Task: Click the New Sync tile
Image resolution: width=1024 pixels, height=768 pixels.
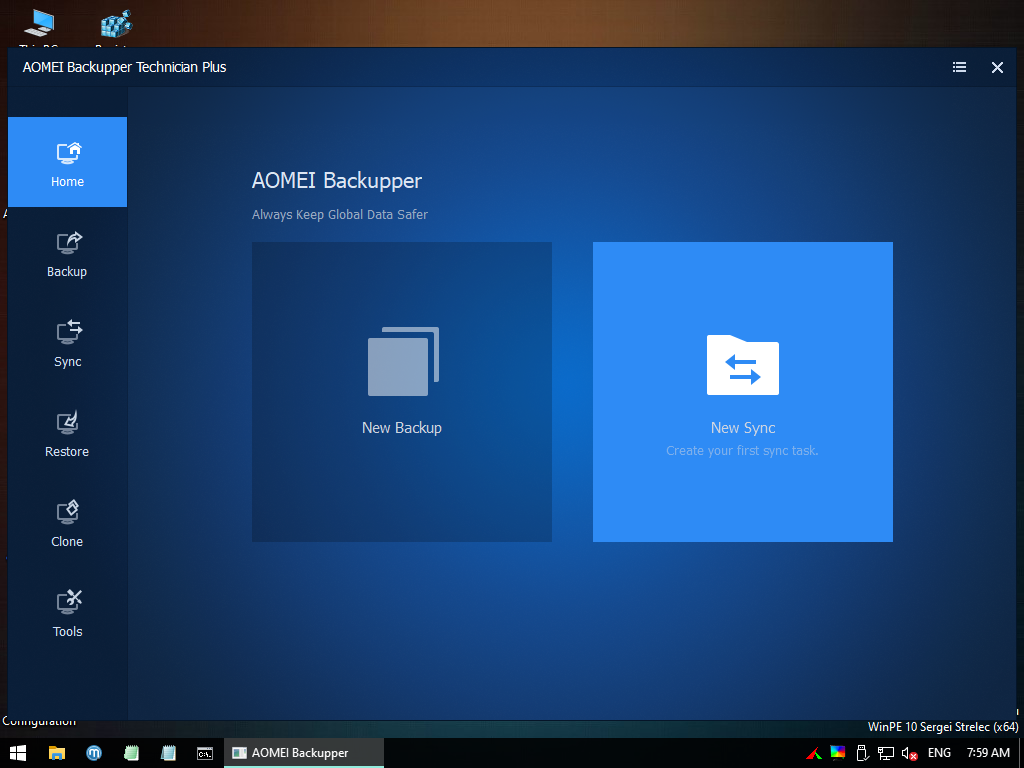Action: (x=743, y=392)
